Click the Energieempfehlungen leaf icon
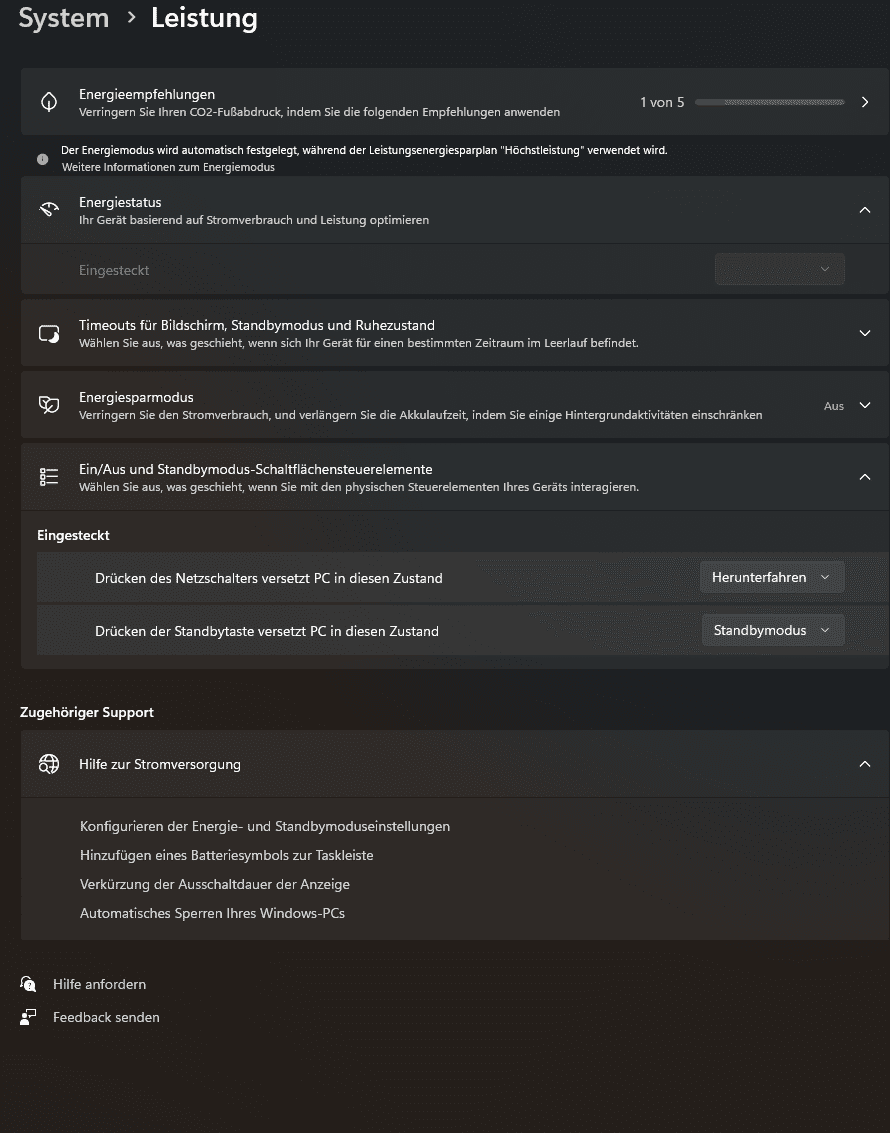Screen dimensions: 890x1133 (x=49, y=102)
